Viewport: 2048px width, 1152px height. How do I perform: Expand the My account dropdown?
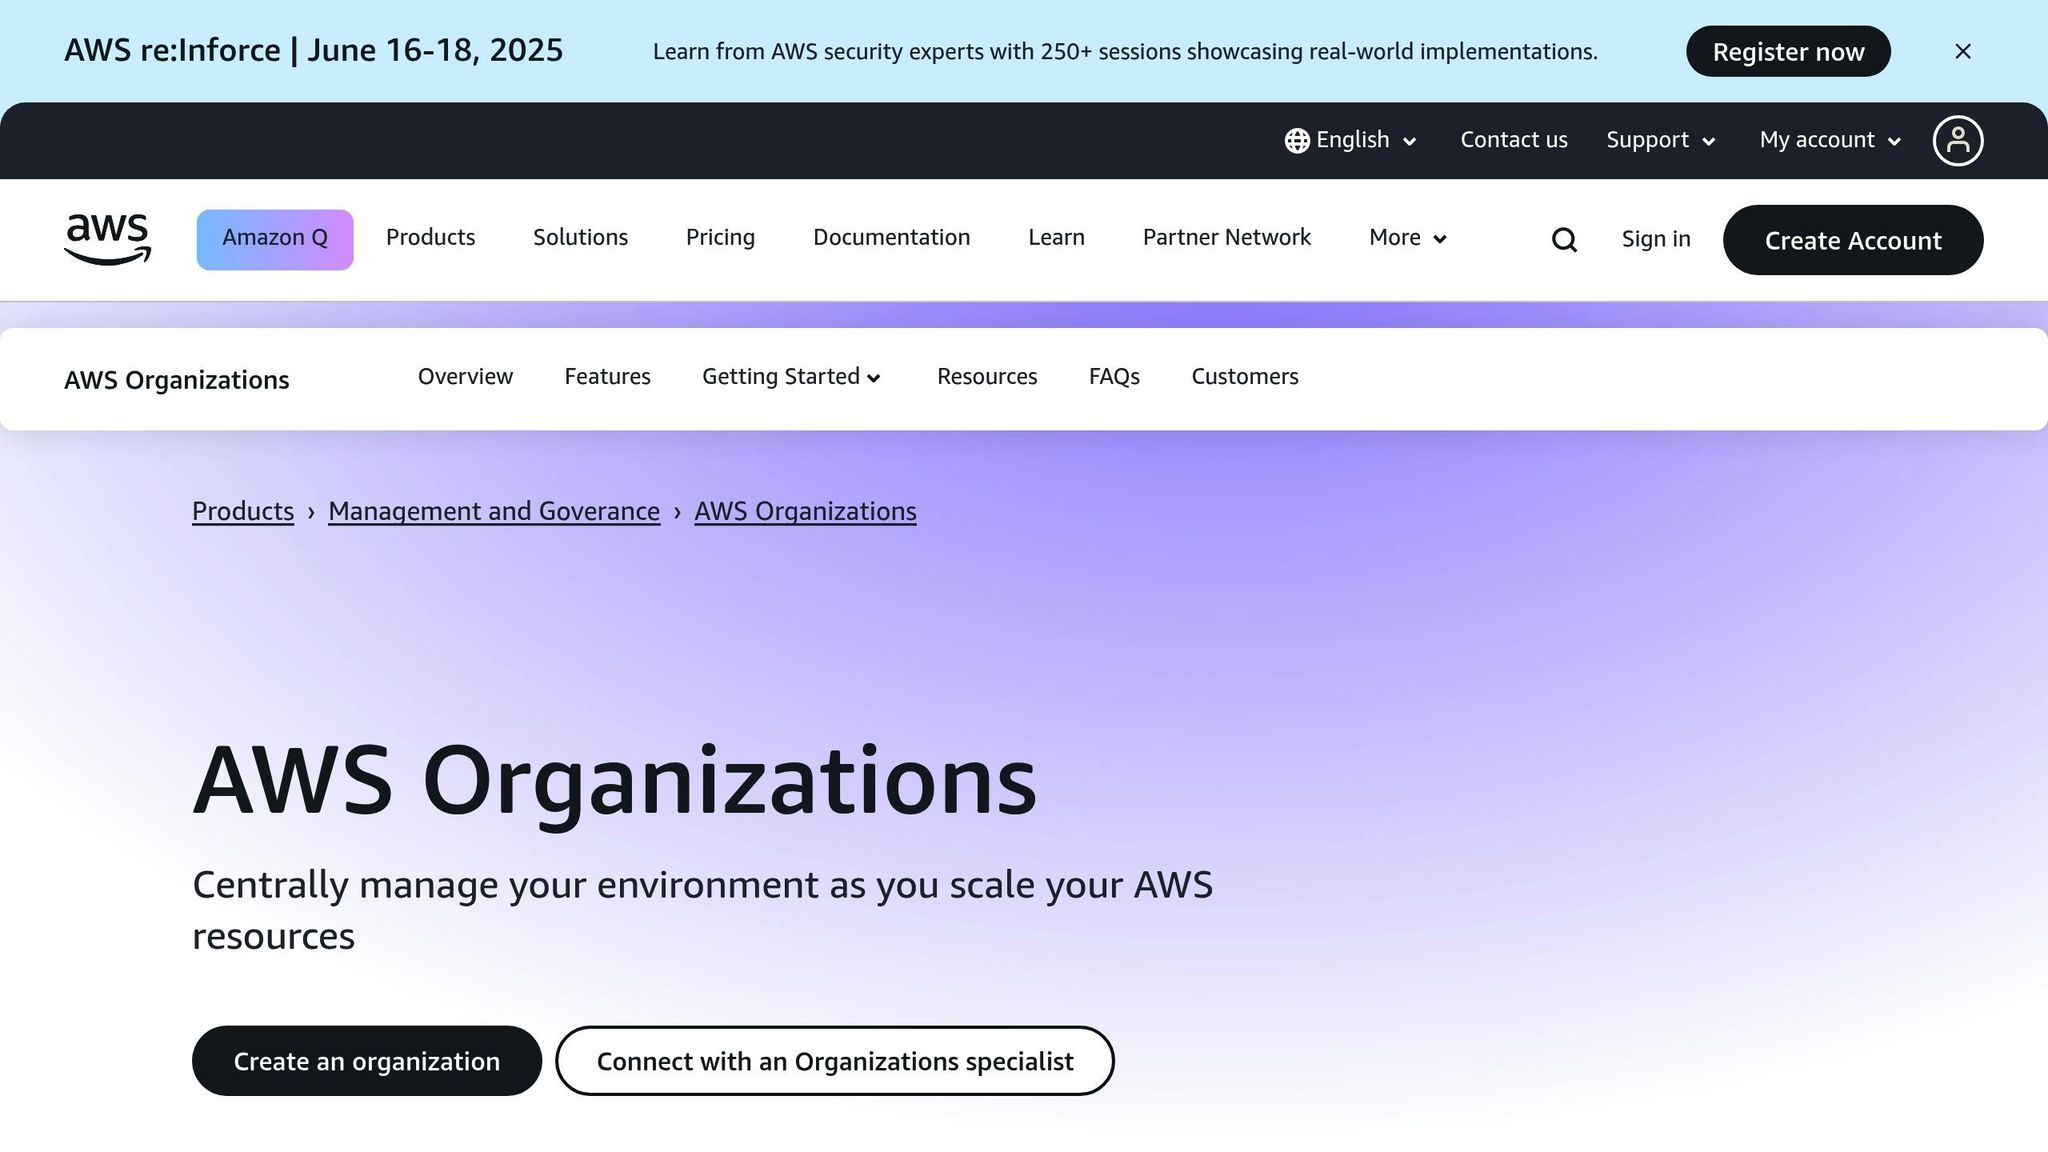[1829, 140]
